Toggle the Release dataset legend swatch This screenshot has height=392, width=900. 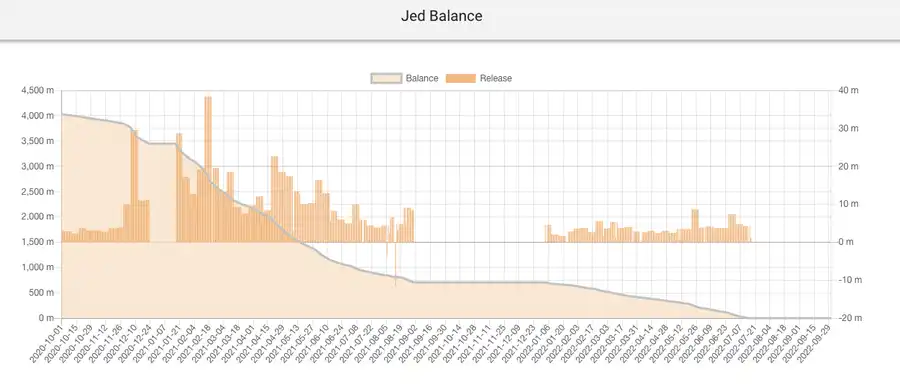(x=460, y=79)
